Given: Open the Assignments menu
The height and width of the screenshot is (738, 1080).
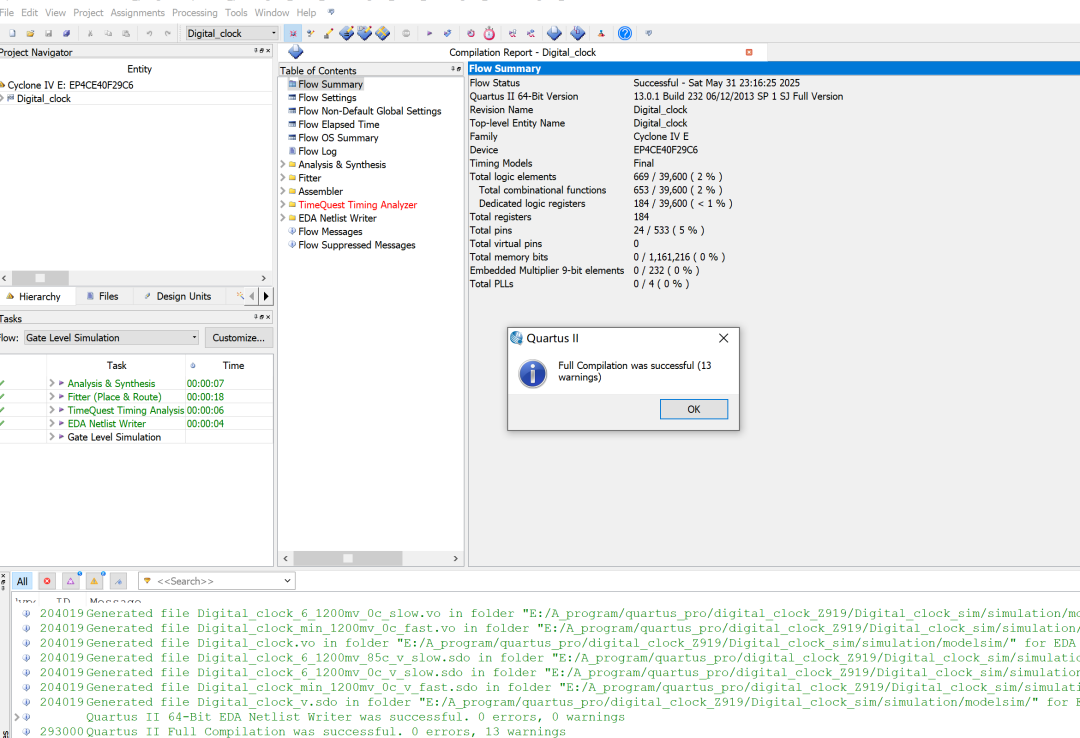Looking at the screenshot, I should tap(137, 13).
